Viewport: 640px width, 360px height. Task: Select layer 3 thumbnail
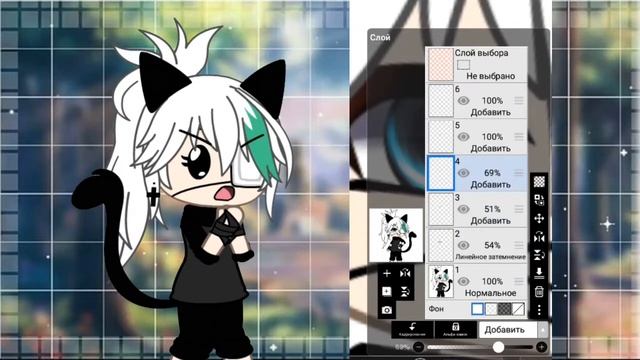441,209
